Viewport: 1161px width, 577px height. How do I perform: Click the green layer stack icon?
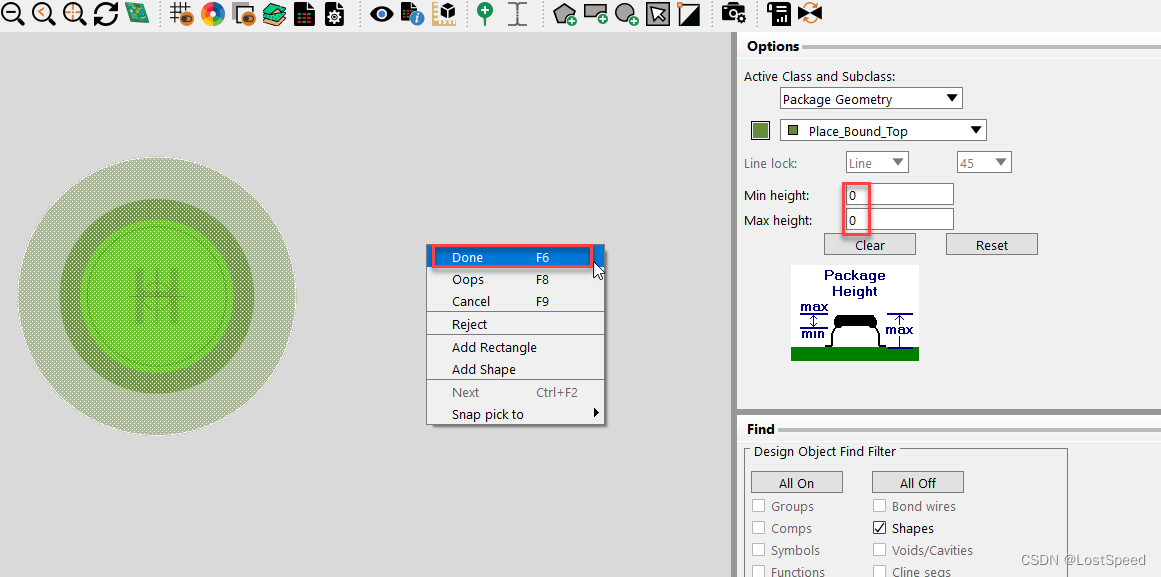[x=274, y=14]
